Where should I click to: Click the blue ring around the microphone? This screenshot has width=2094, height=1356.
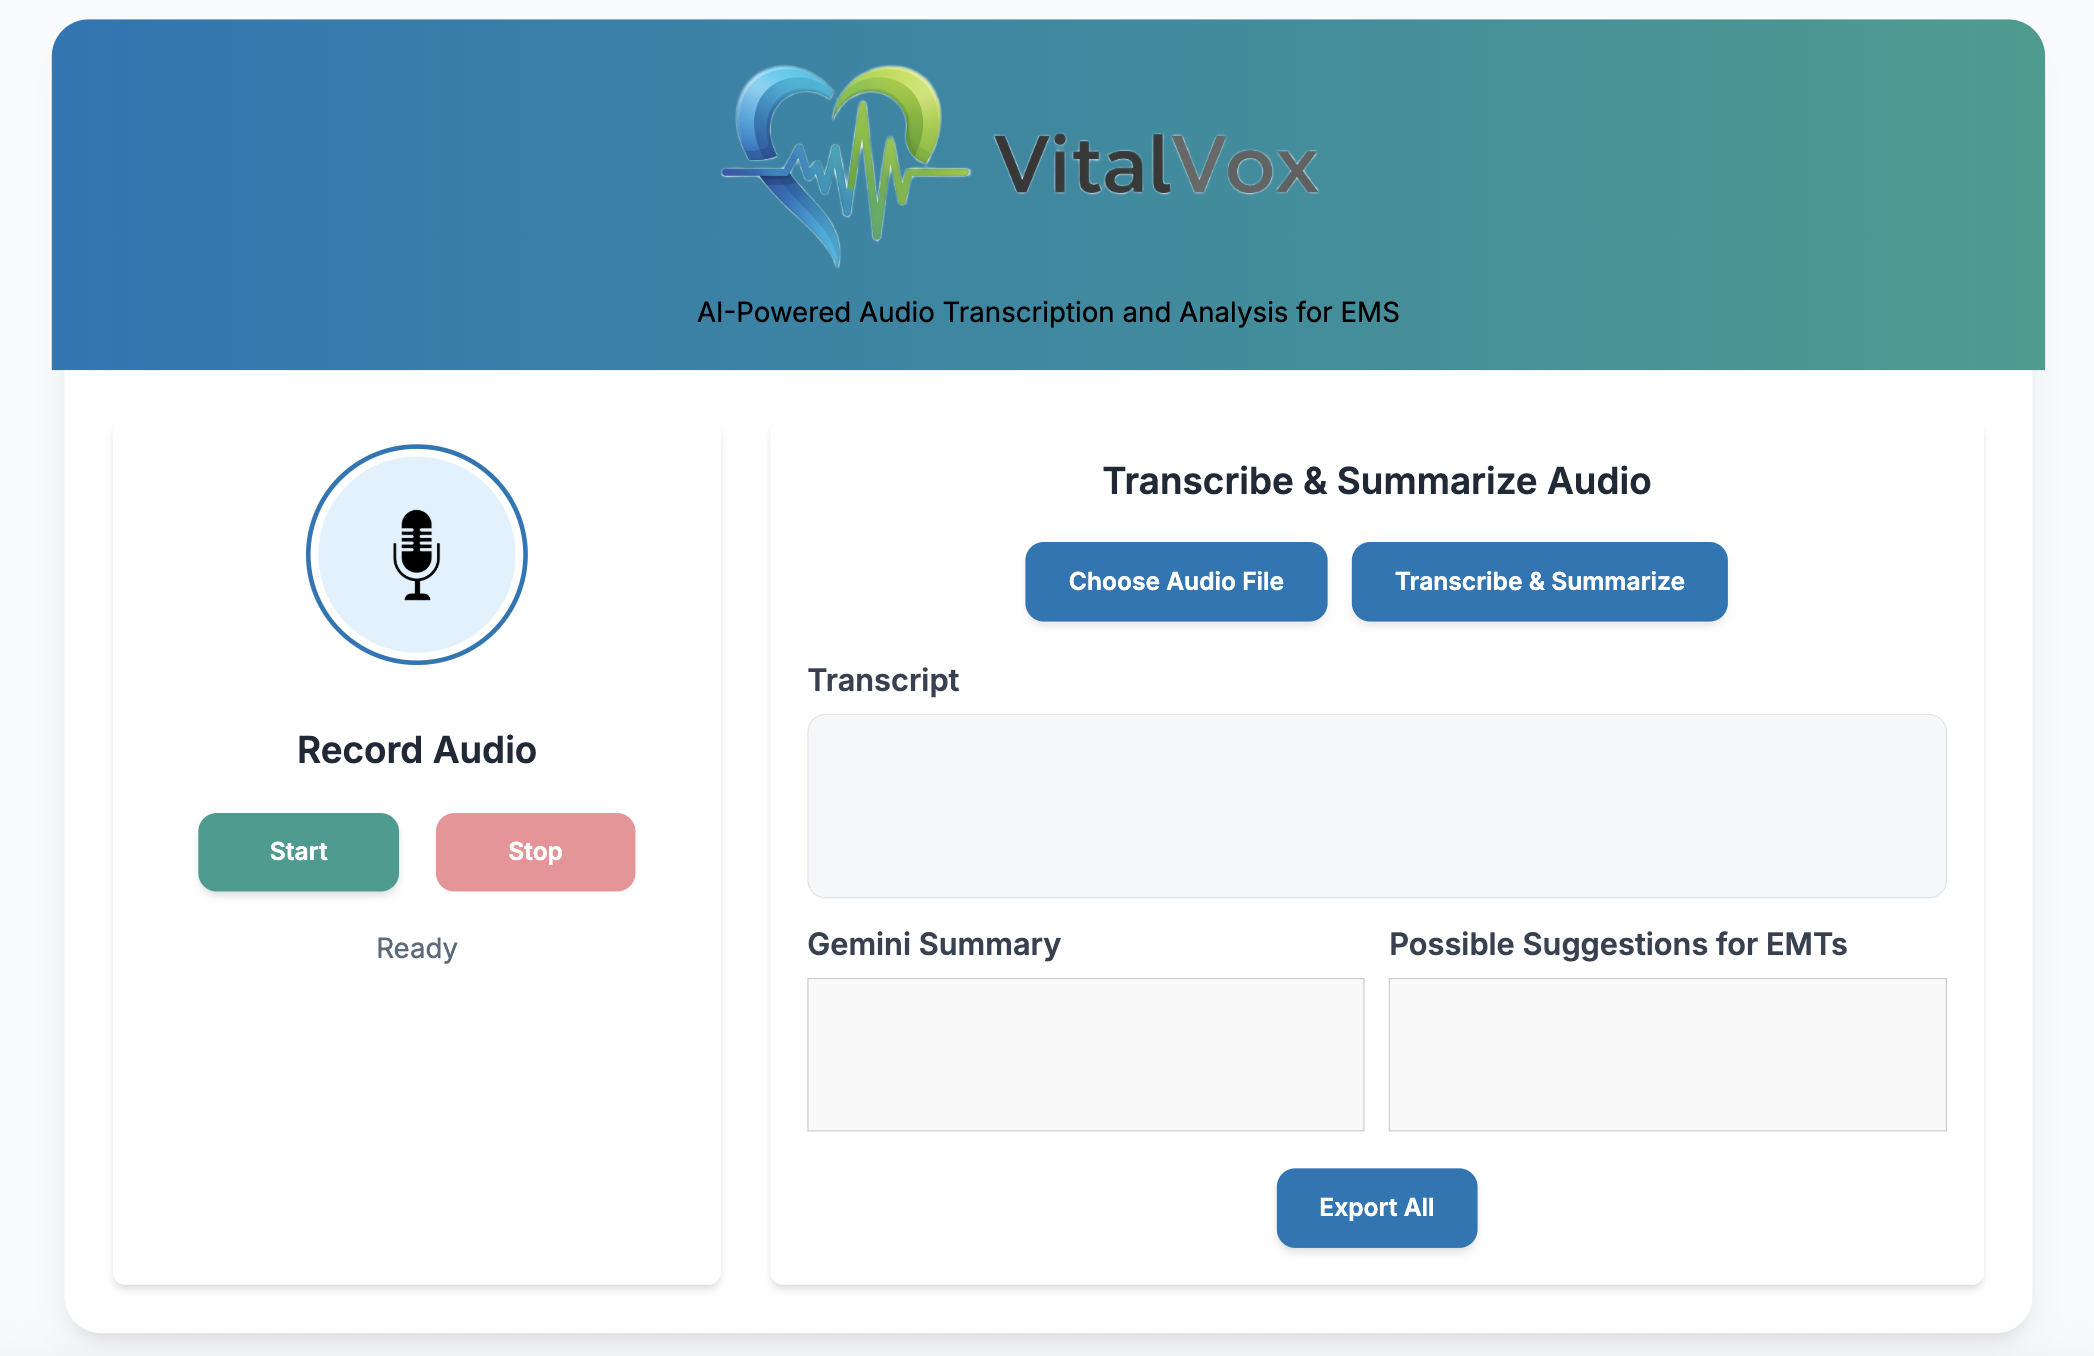coord(310,555)
